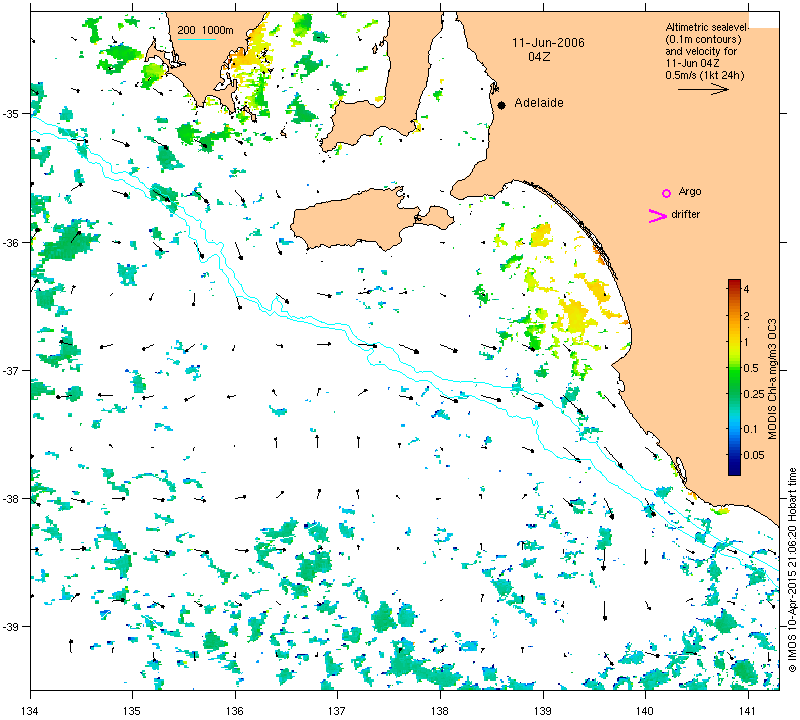The image size is (800, 720).
Task: Click the colorbar value '0.05'
Action: click(x=754, y=455)
